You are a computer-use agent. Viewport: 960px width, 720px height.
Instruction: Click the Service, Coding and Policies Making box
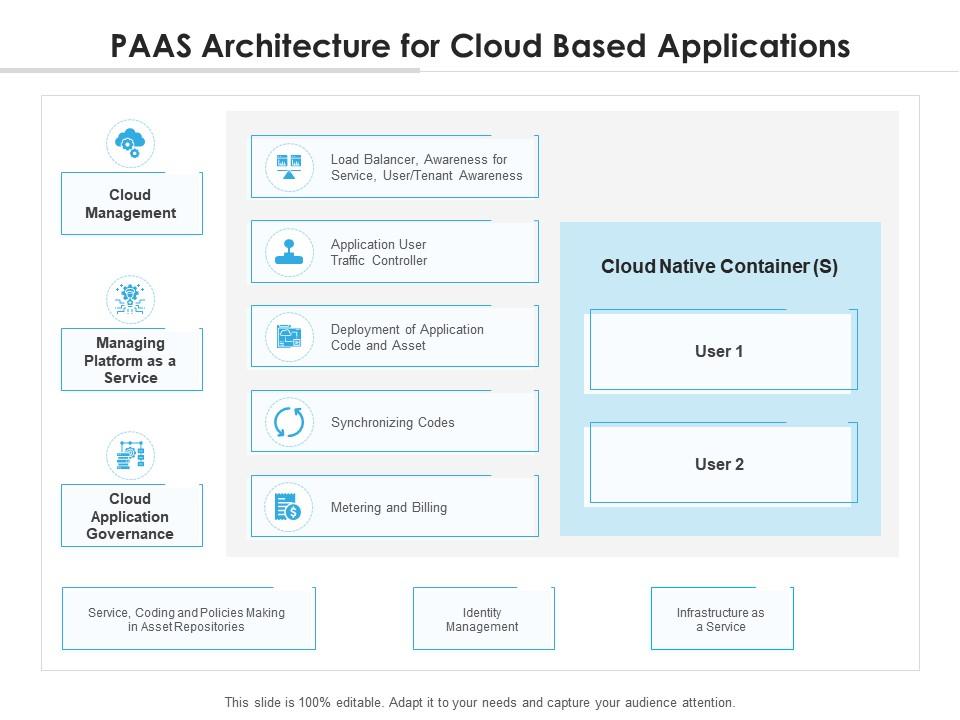click(x=188, y=618)
